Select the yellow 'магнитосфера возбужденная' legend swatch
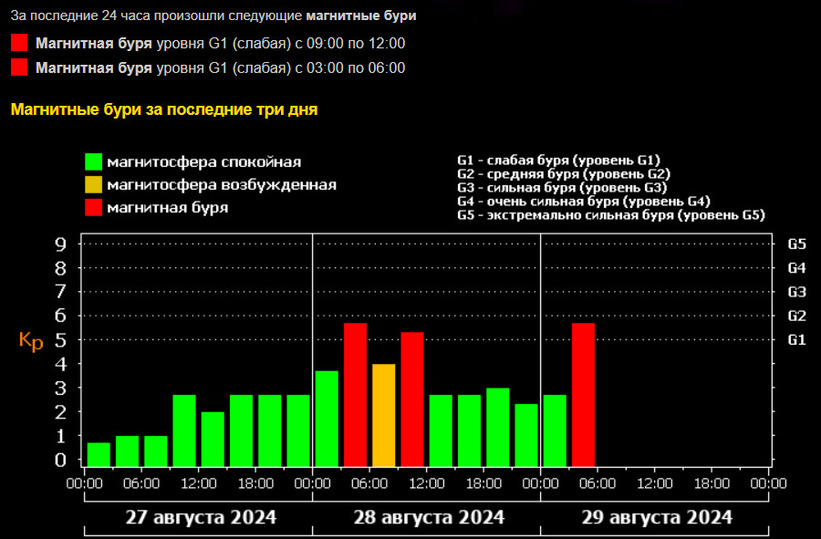The image size is (821, 539). pos(93,184)
